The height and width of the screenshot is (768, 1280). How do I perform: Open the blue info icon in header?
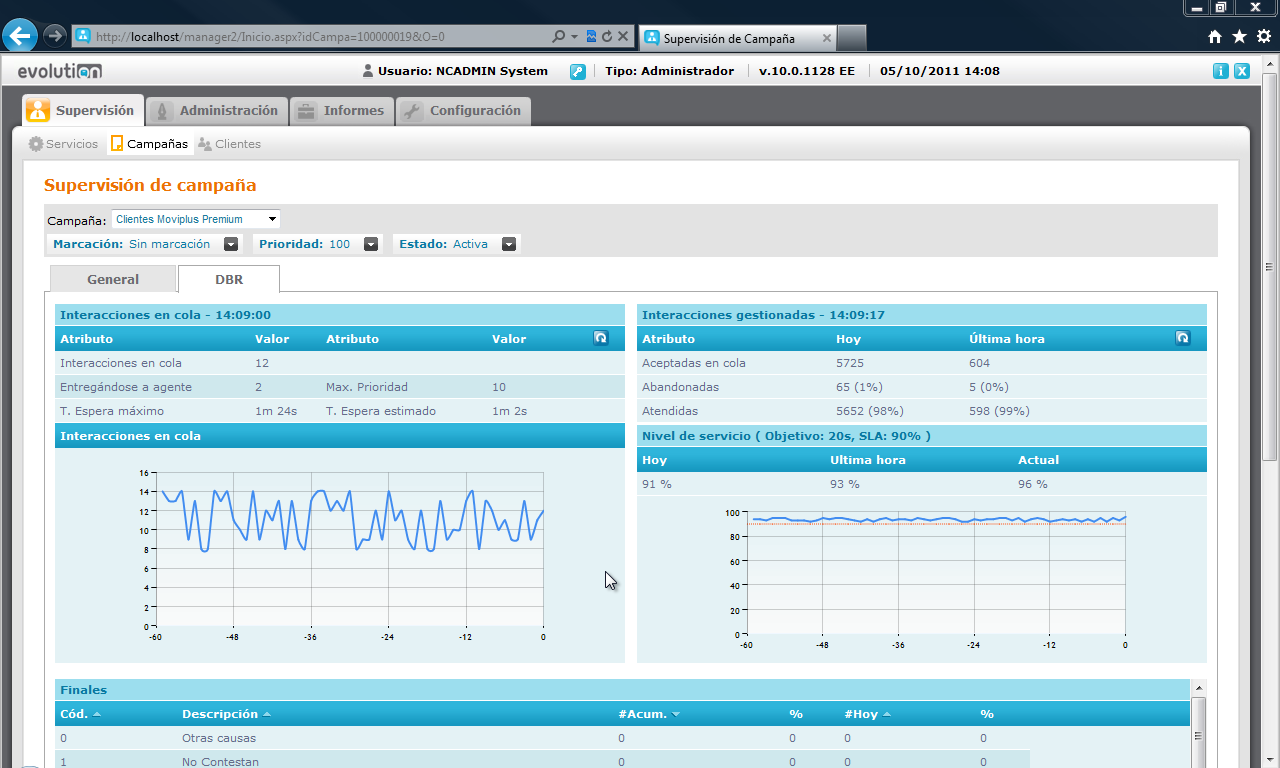point(1221,71)
